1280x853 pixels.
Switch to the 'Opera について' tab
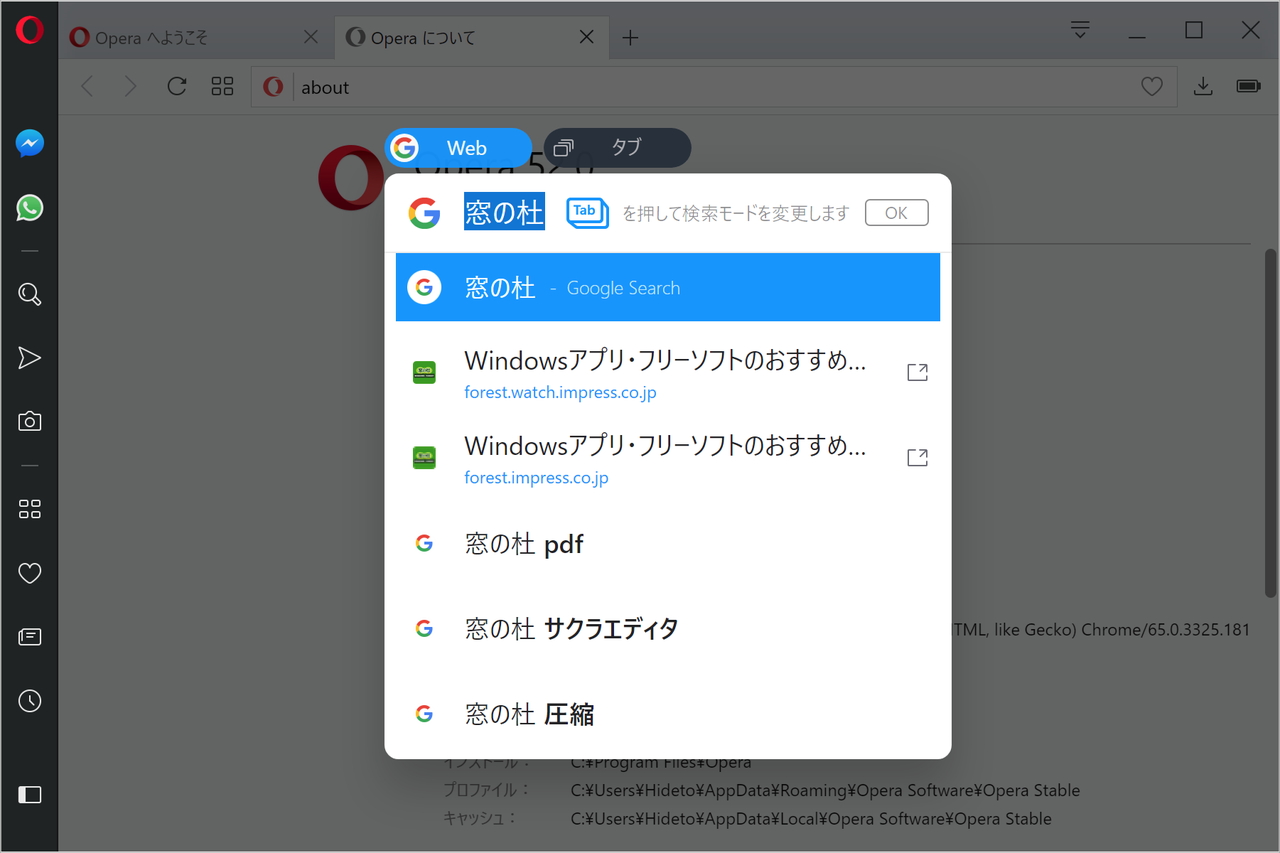[x=470, y=37]
